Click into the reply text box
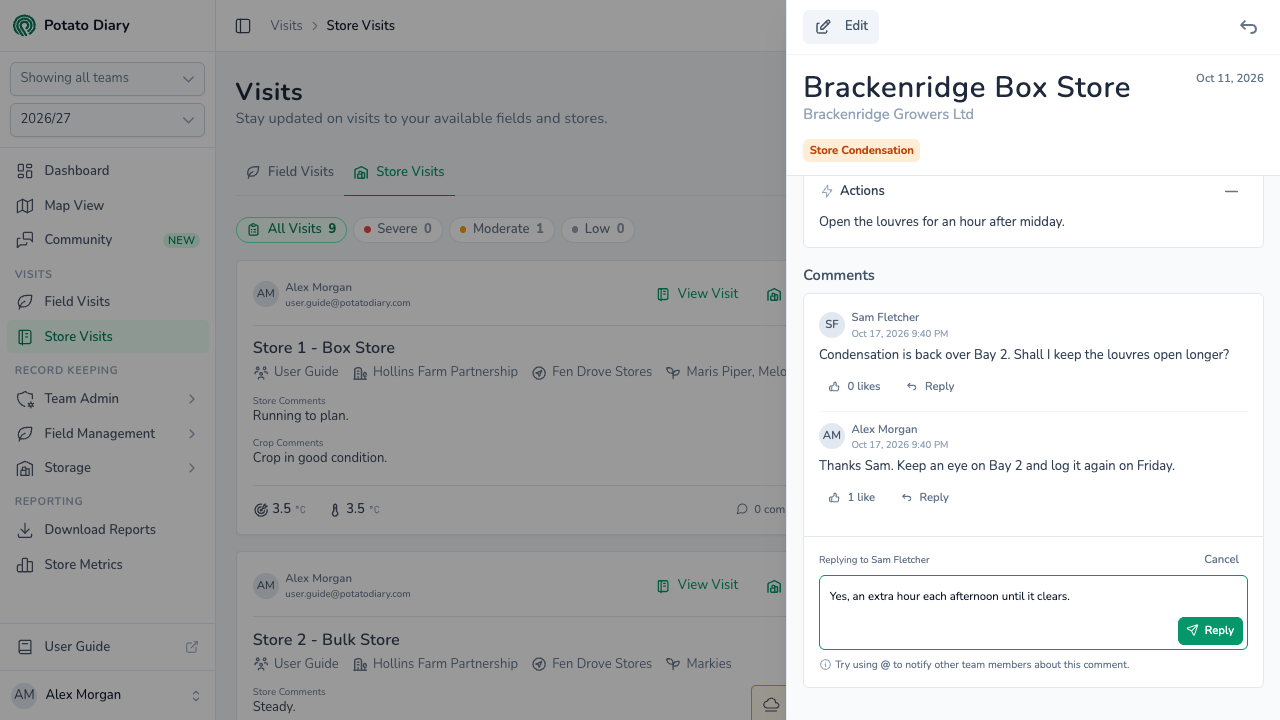Viewport: 1280px width, 720px height. tap(1033, 612)
